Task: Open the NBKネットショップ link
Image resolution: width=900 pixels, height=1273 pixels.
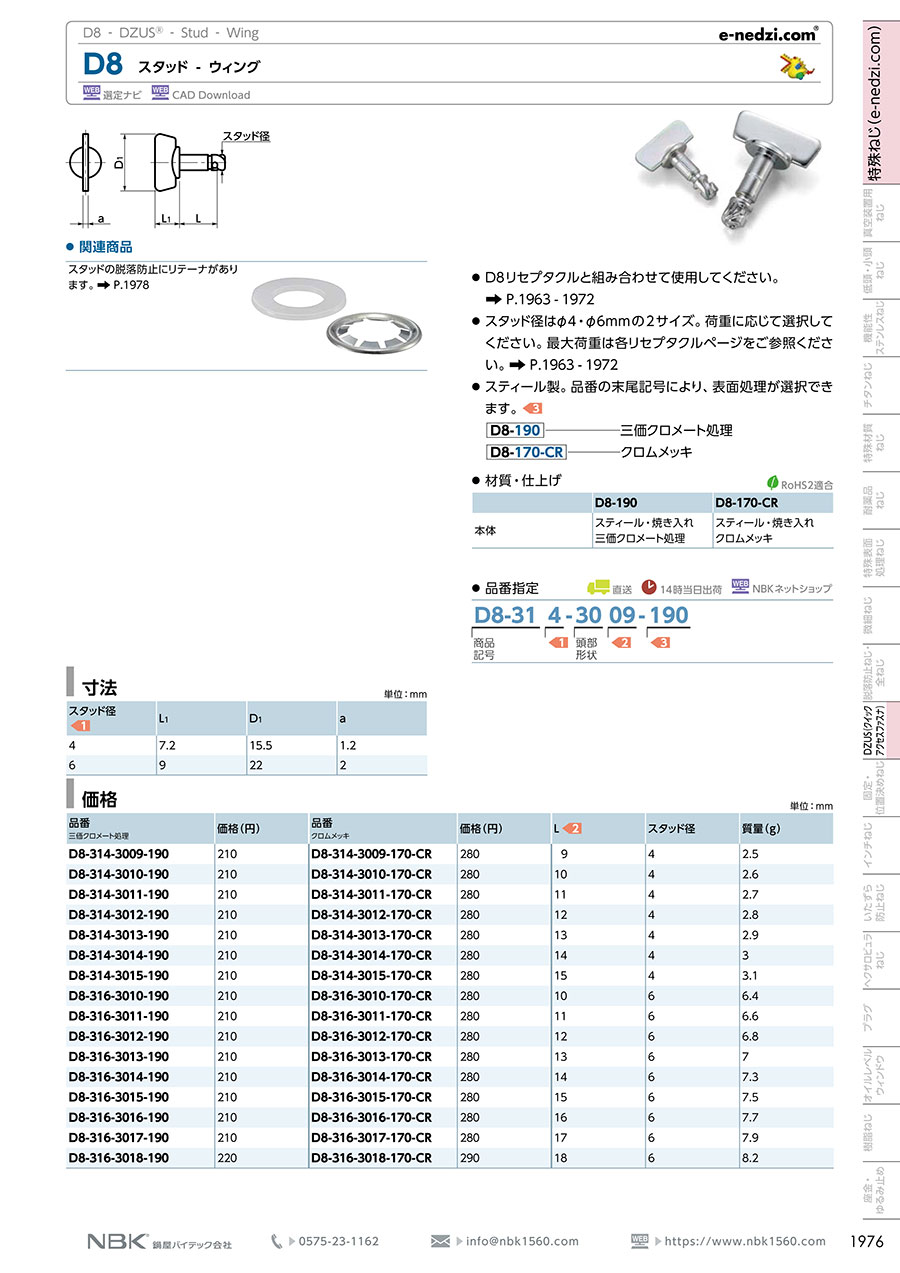Action: 792,588
